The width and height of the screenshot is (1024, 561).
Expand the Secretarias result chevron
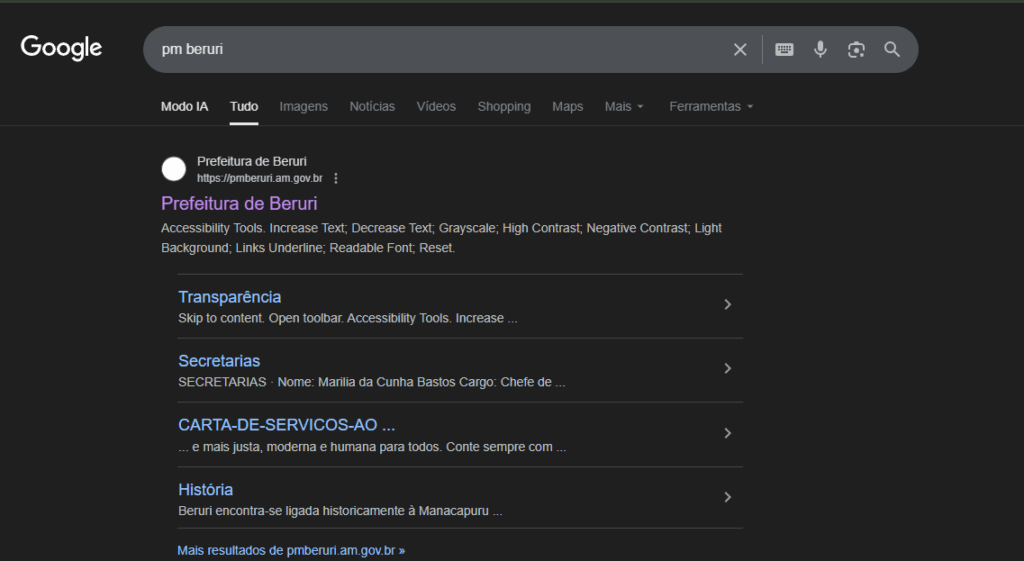[727, 369]
